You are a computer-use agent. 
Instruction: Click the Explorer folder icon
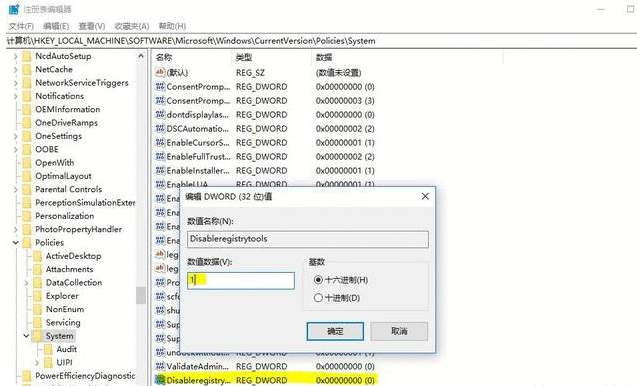tap(37, 296)
